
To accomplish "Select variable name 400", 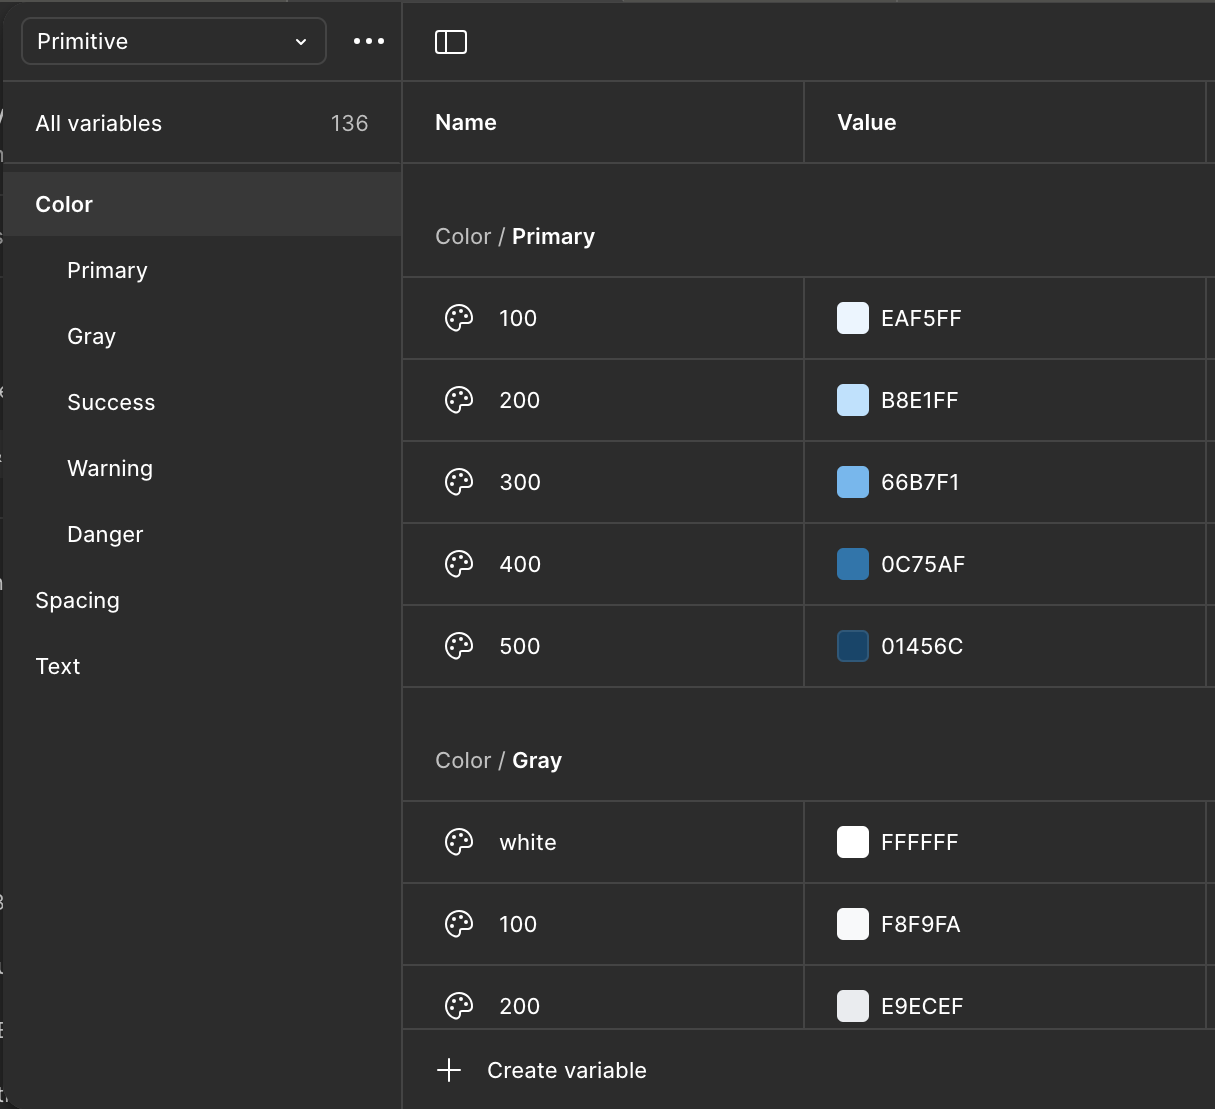I will [x=520, y=564].
